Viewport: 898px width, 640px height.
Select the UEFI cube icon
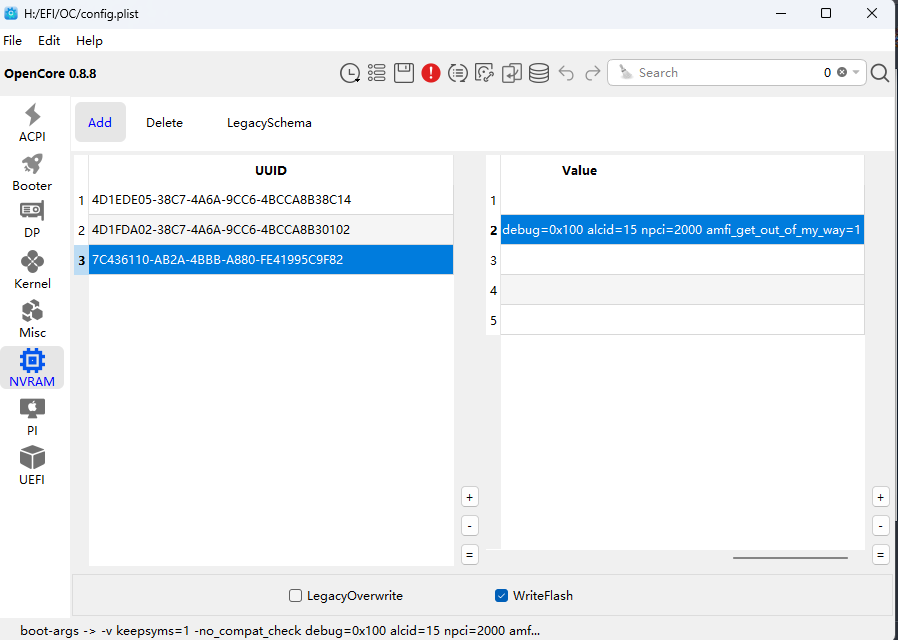coord(32,465)
